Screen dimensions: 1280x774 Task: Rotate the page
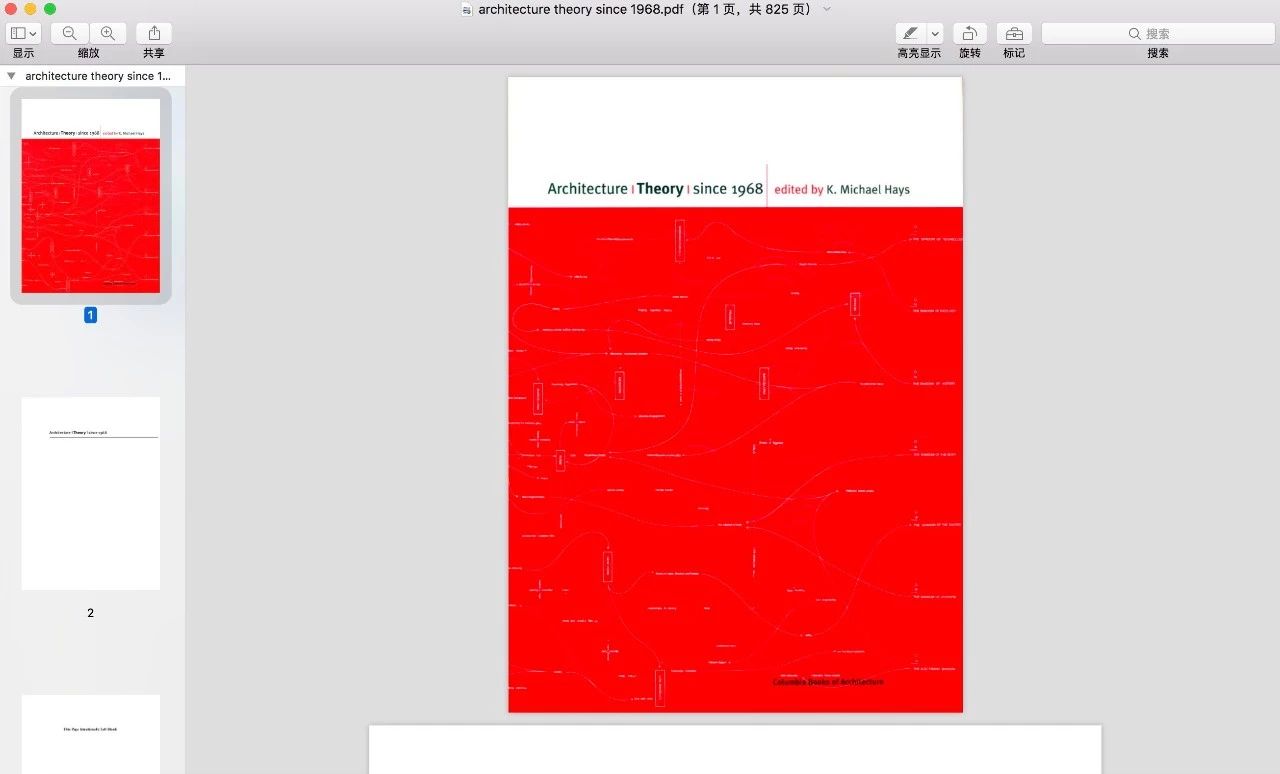(970, 33)
